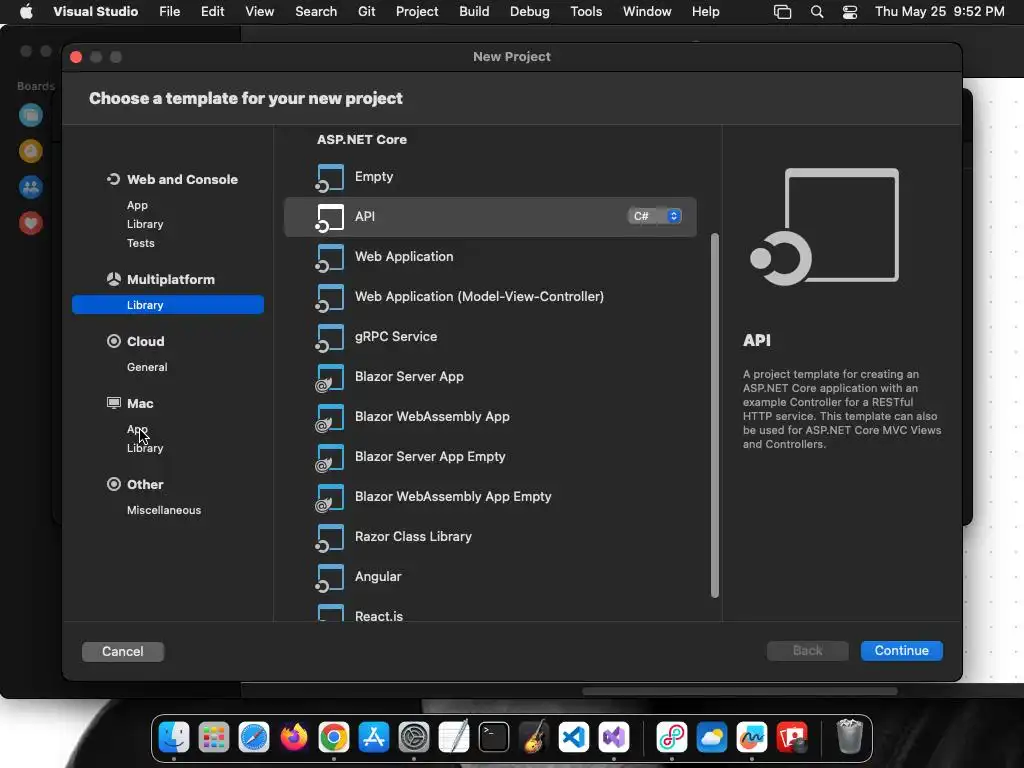
Task: Select the Blazor WebAssembly App icon
Action: pos(330,417)
